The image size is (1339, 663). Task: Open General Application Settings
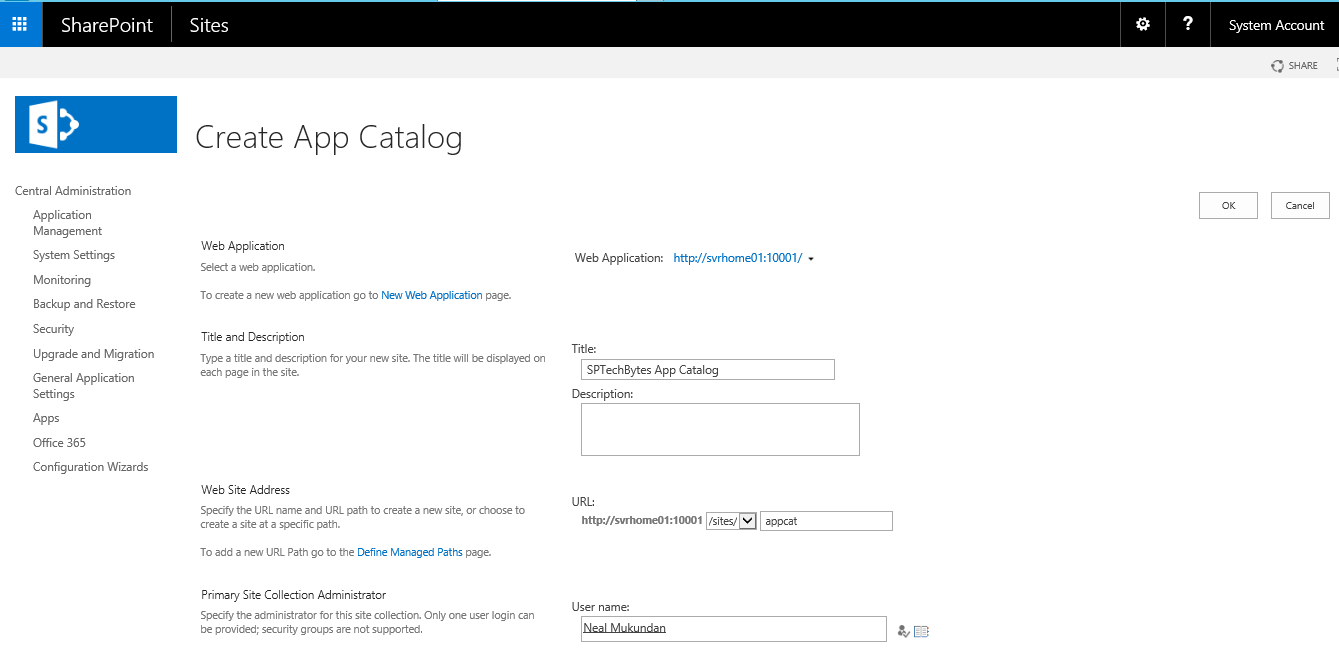[84, 386]
